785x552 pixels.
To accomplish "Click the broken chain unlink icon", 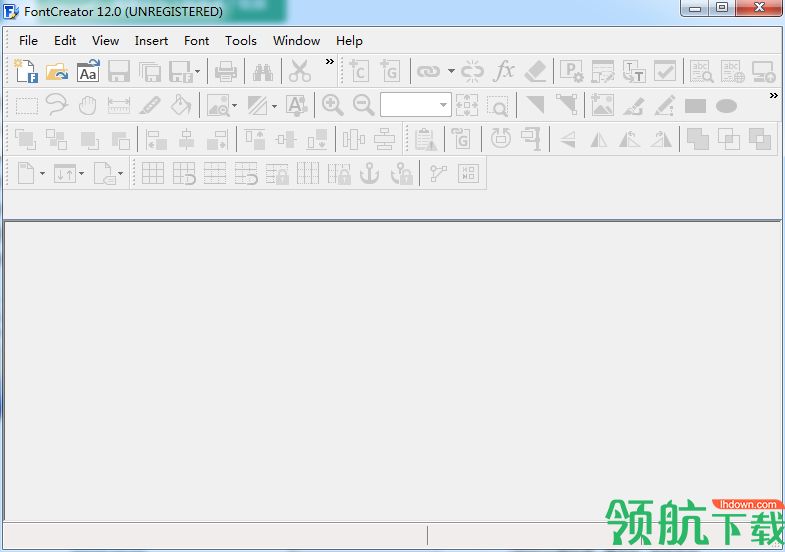I will [472, 72].
